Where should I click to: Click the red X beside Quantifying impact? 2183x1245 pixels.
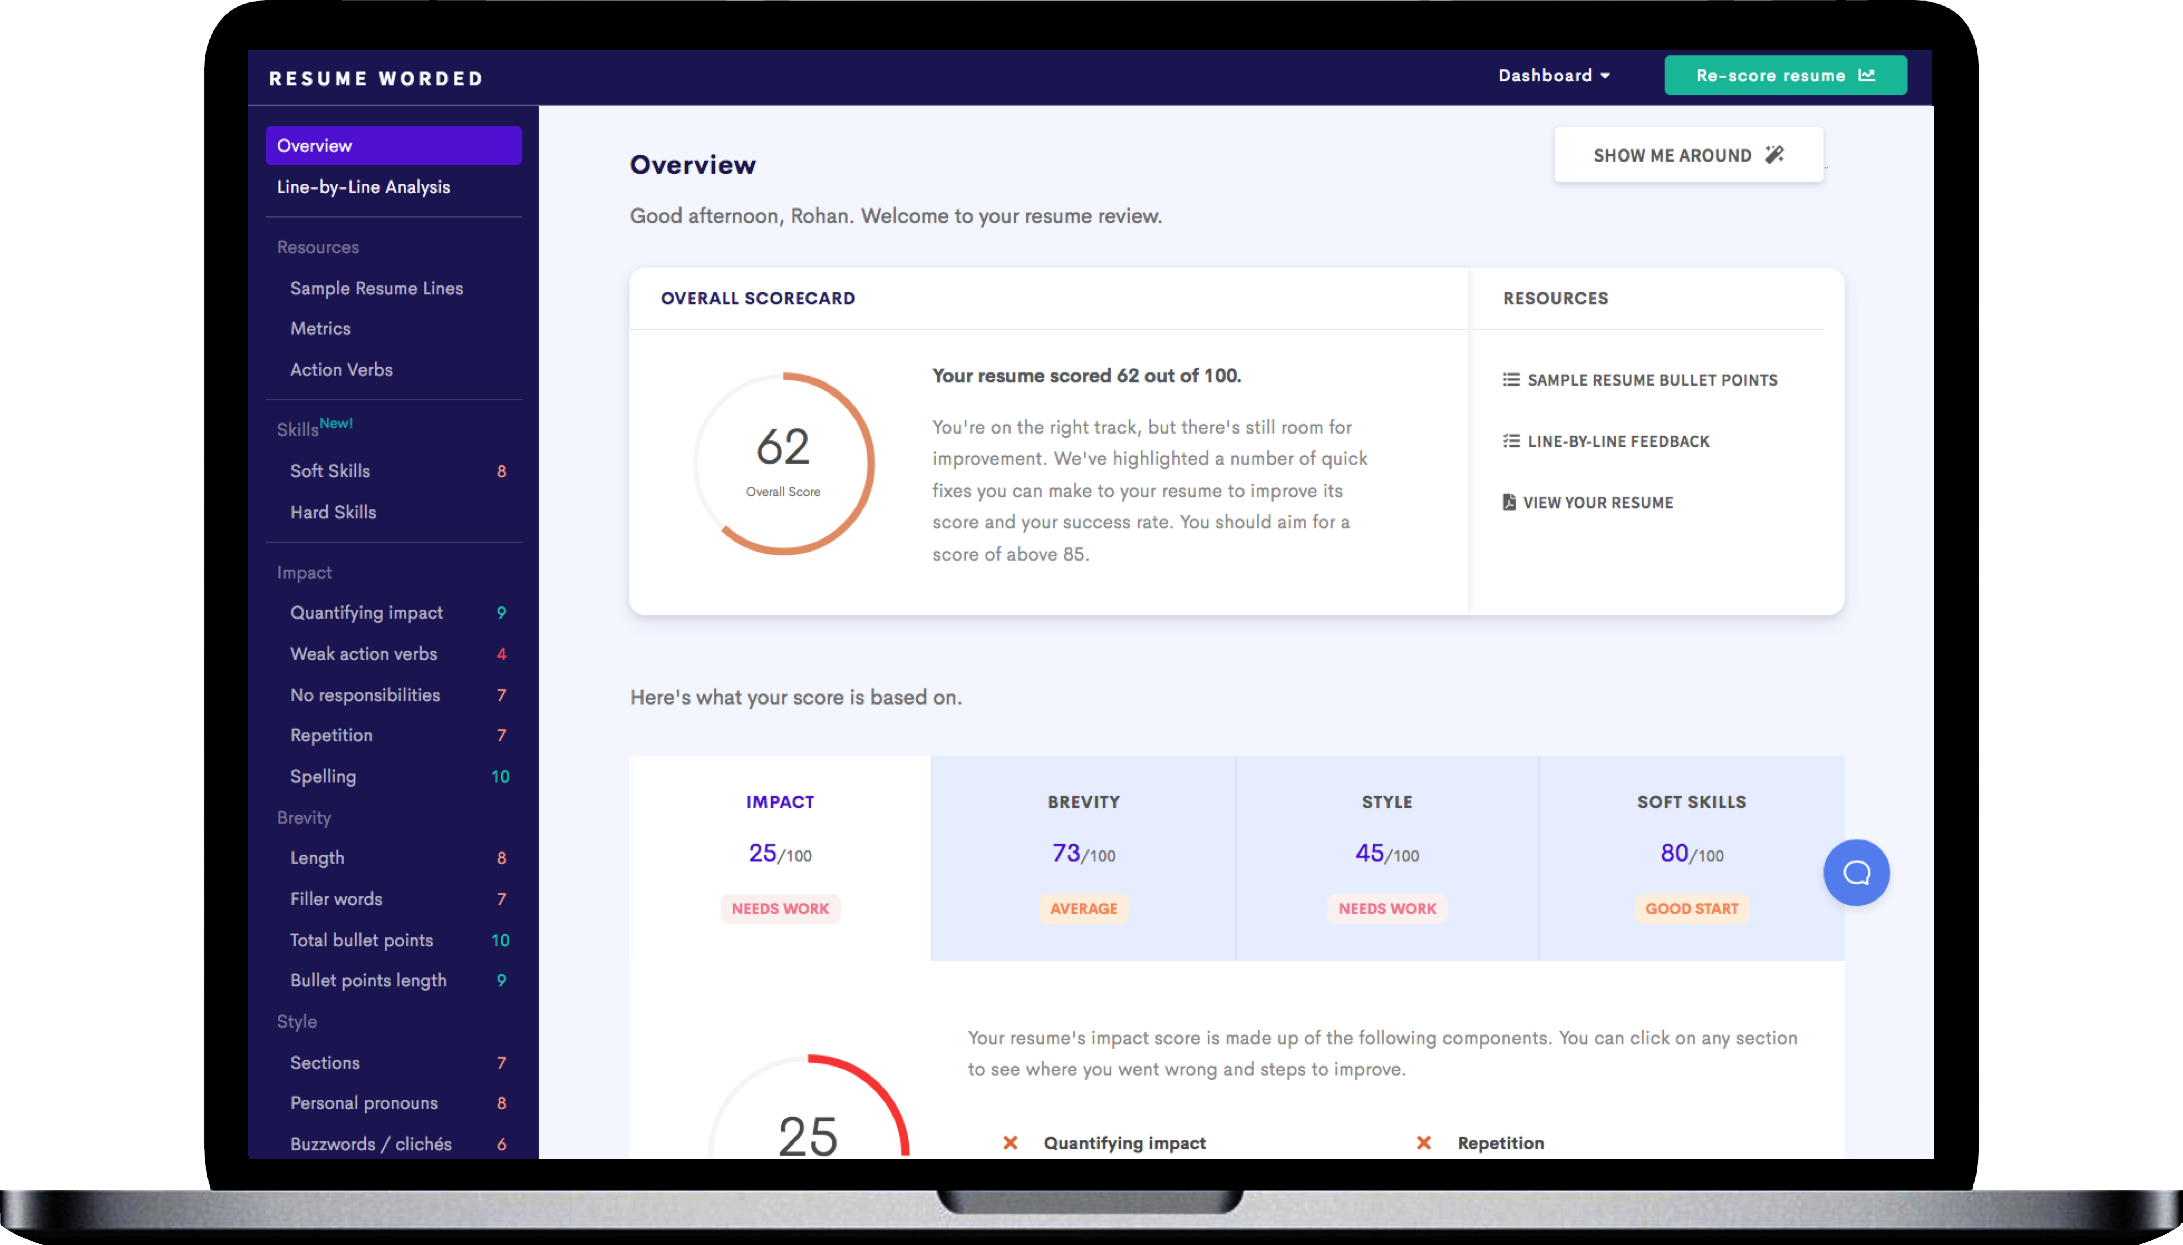1010,1143
